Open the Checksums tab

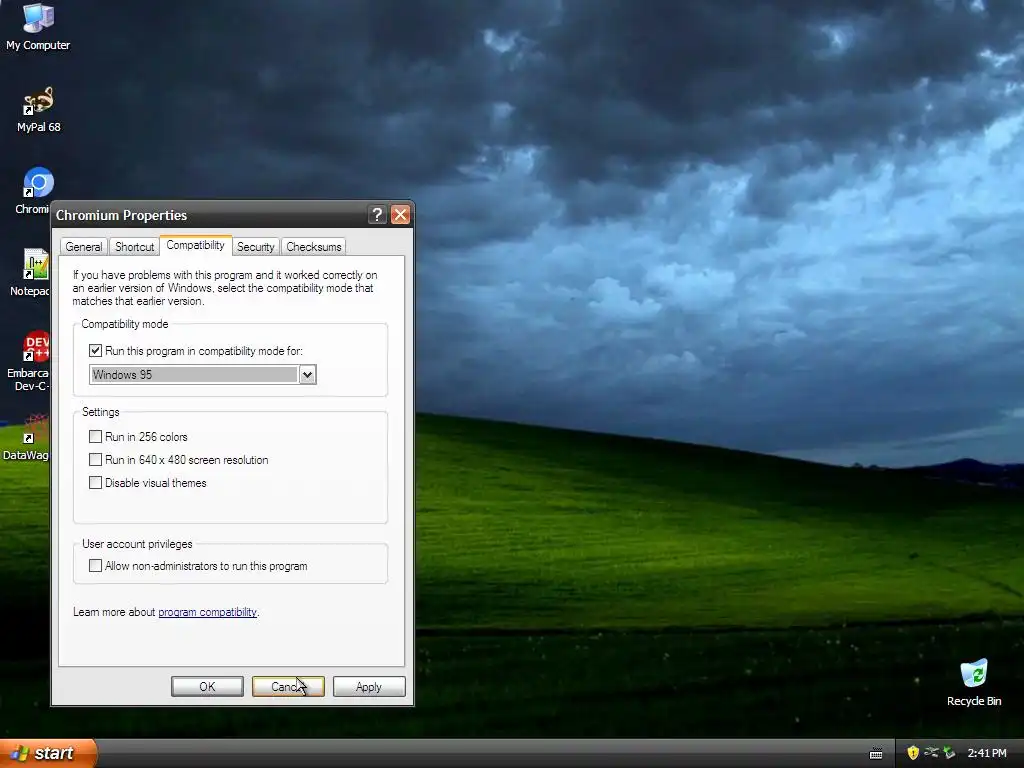pos(313,247)
